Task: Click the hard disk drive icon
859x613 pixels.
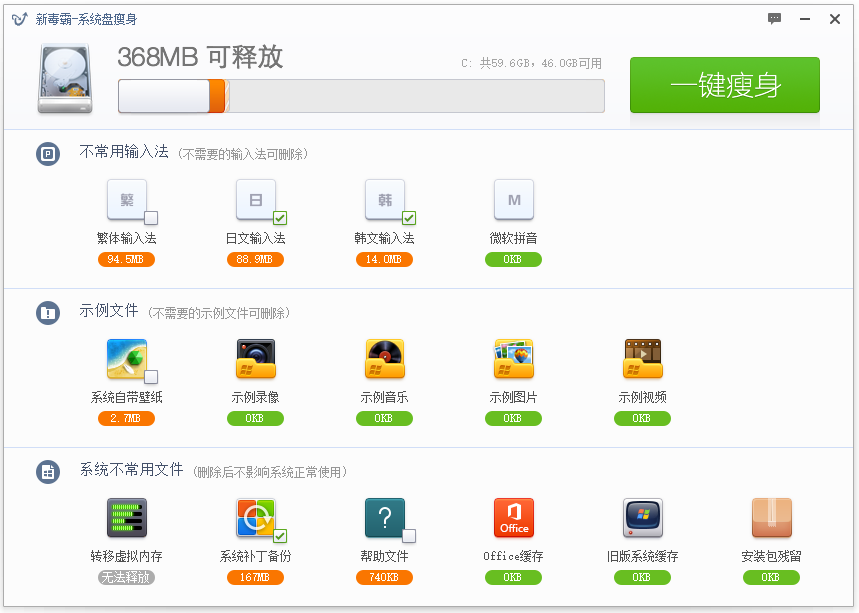Action: pyautogui.click(x=65, y=79)
